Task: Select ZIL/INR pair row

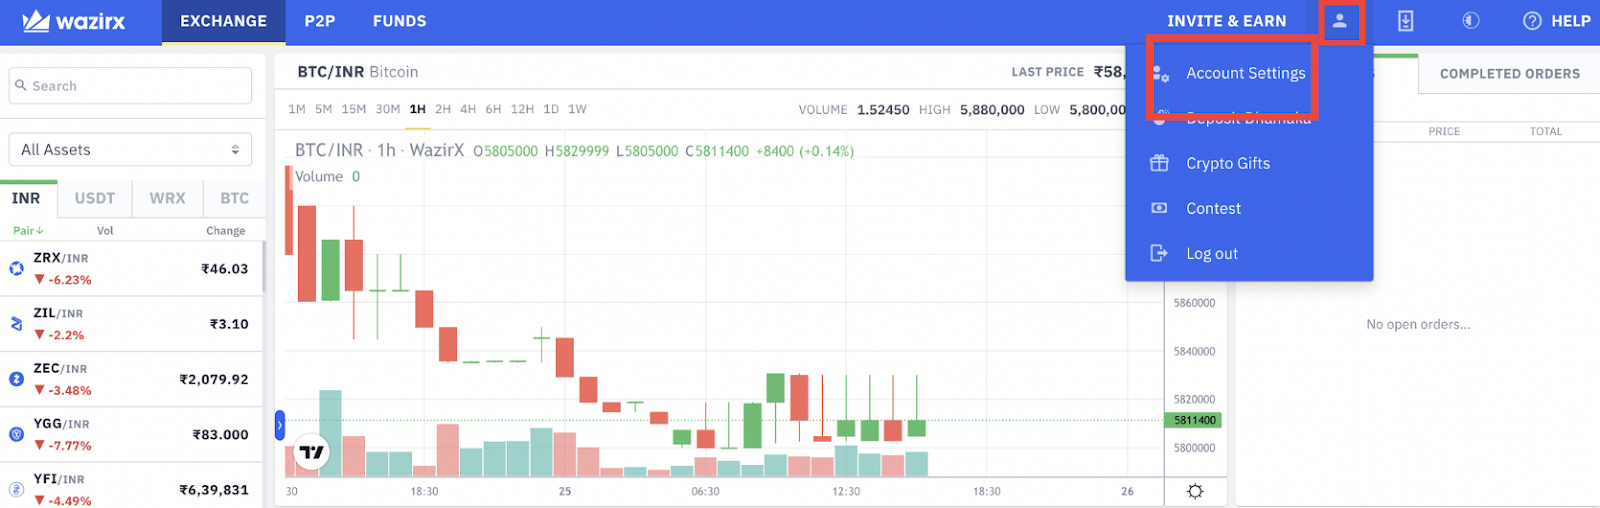Action: [131, 324]
